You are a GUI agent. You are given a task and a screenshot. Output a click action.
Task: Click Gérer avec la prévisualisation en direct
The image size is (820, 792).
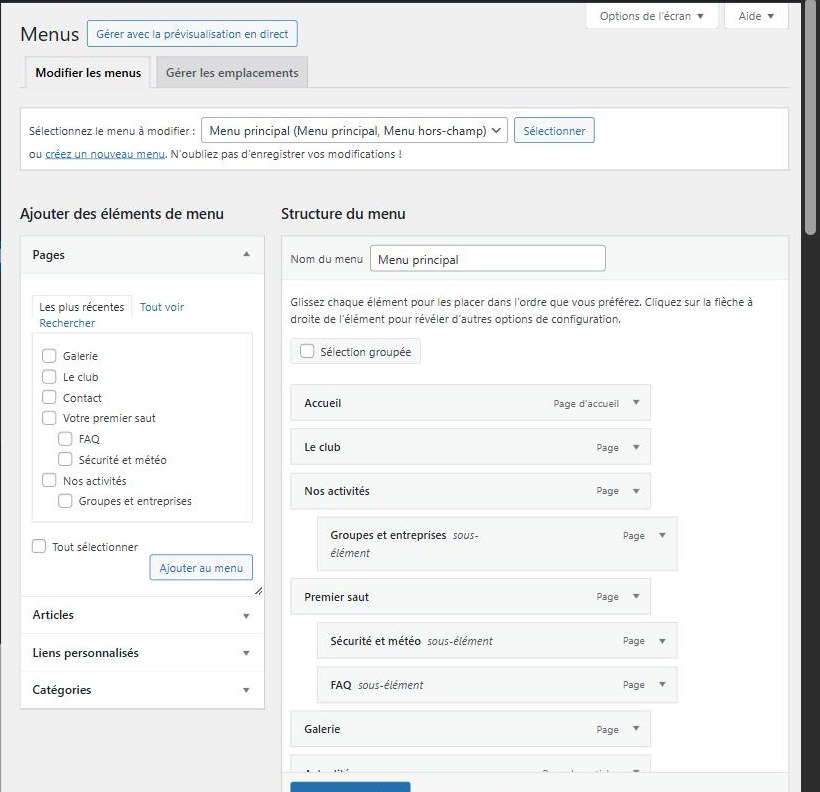[x=192, y=34]
